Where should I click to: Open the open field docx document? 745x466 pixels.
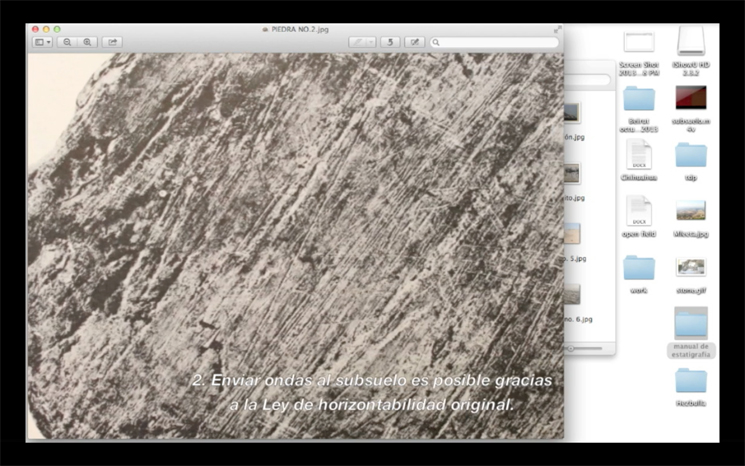coord(639,211)
